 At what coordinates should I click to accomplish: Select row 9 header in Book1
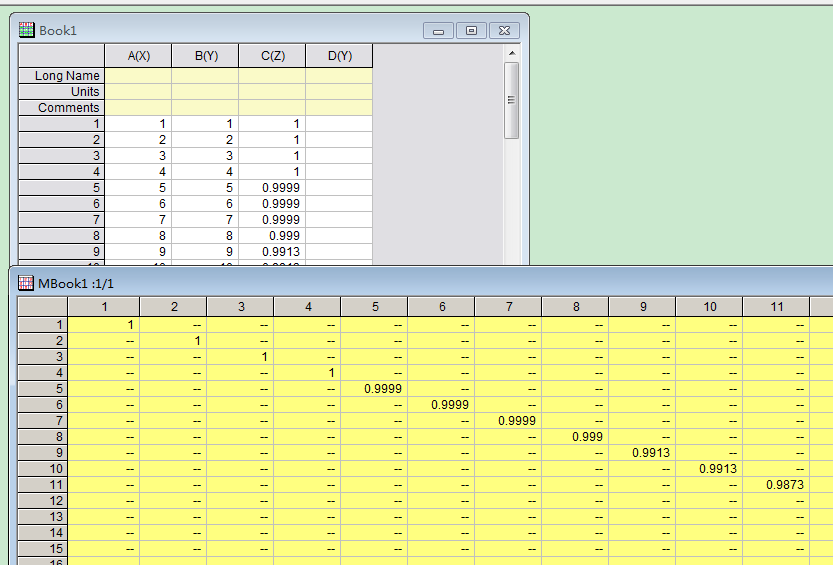pyautogui.click(x=62, y=251)
